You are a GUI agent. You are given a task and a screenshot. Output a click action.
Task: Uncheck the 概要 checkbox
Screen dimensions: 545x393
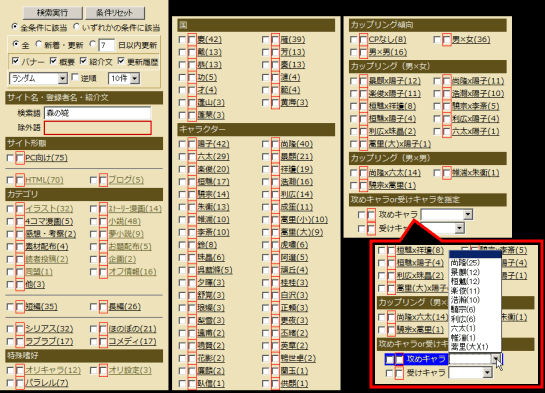pyautogui.click(x=53, y=61)
